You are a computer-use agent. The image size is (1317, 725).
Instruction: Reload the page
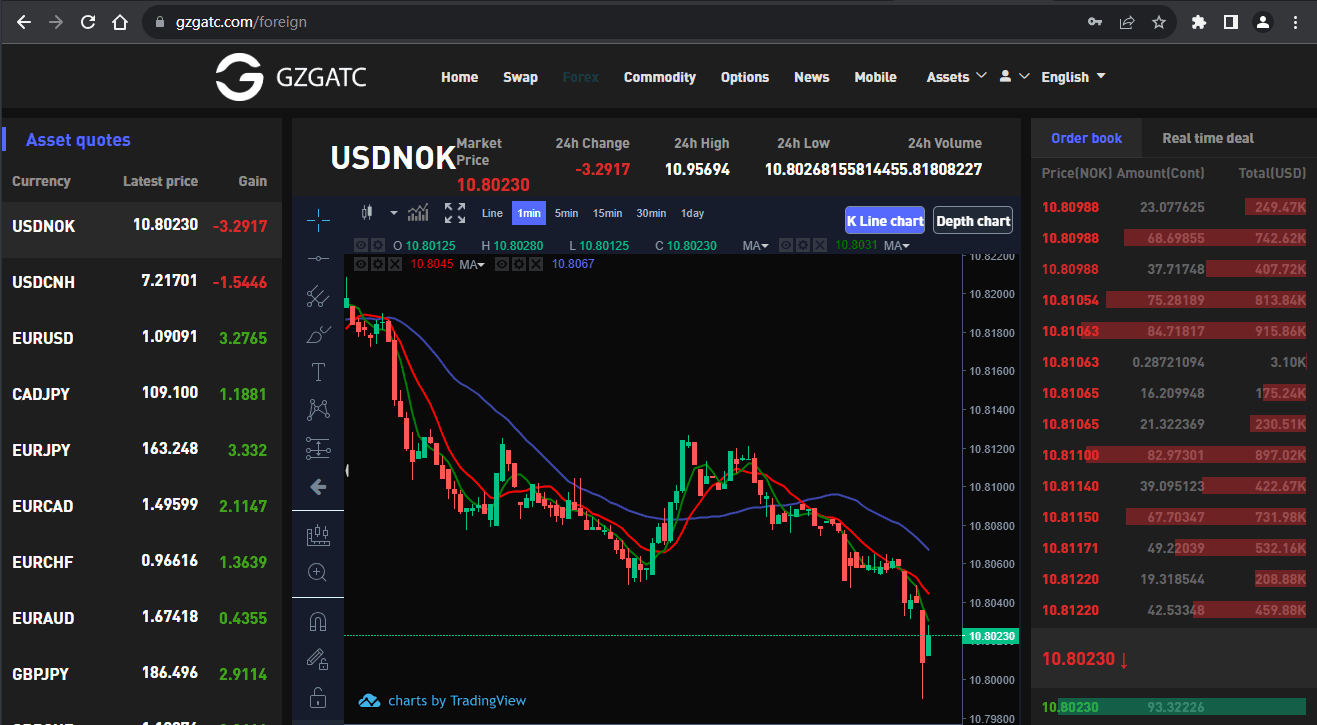click(x=88, y=22)
